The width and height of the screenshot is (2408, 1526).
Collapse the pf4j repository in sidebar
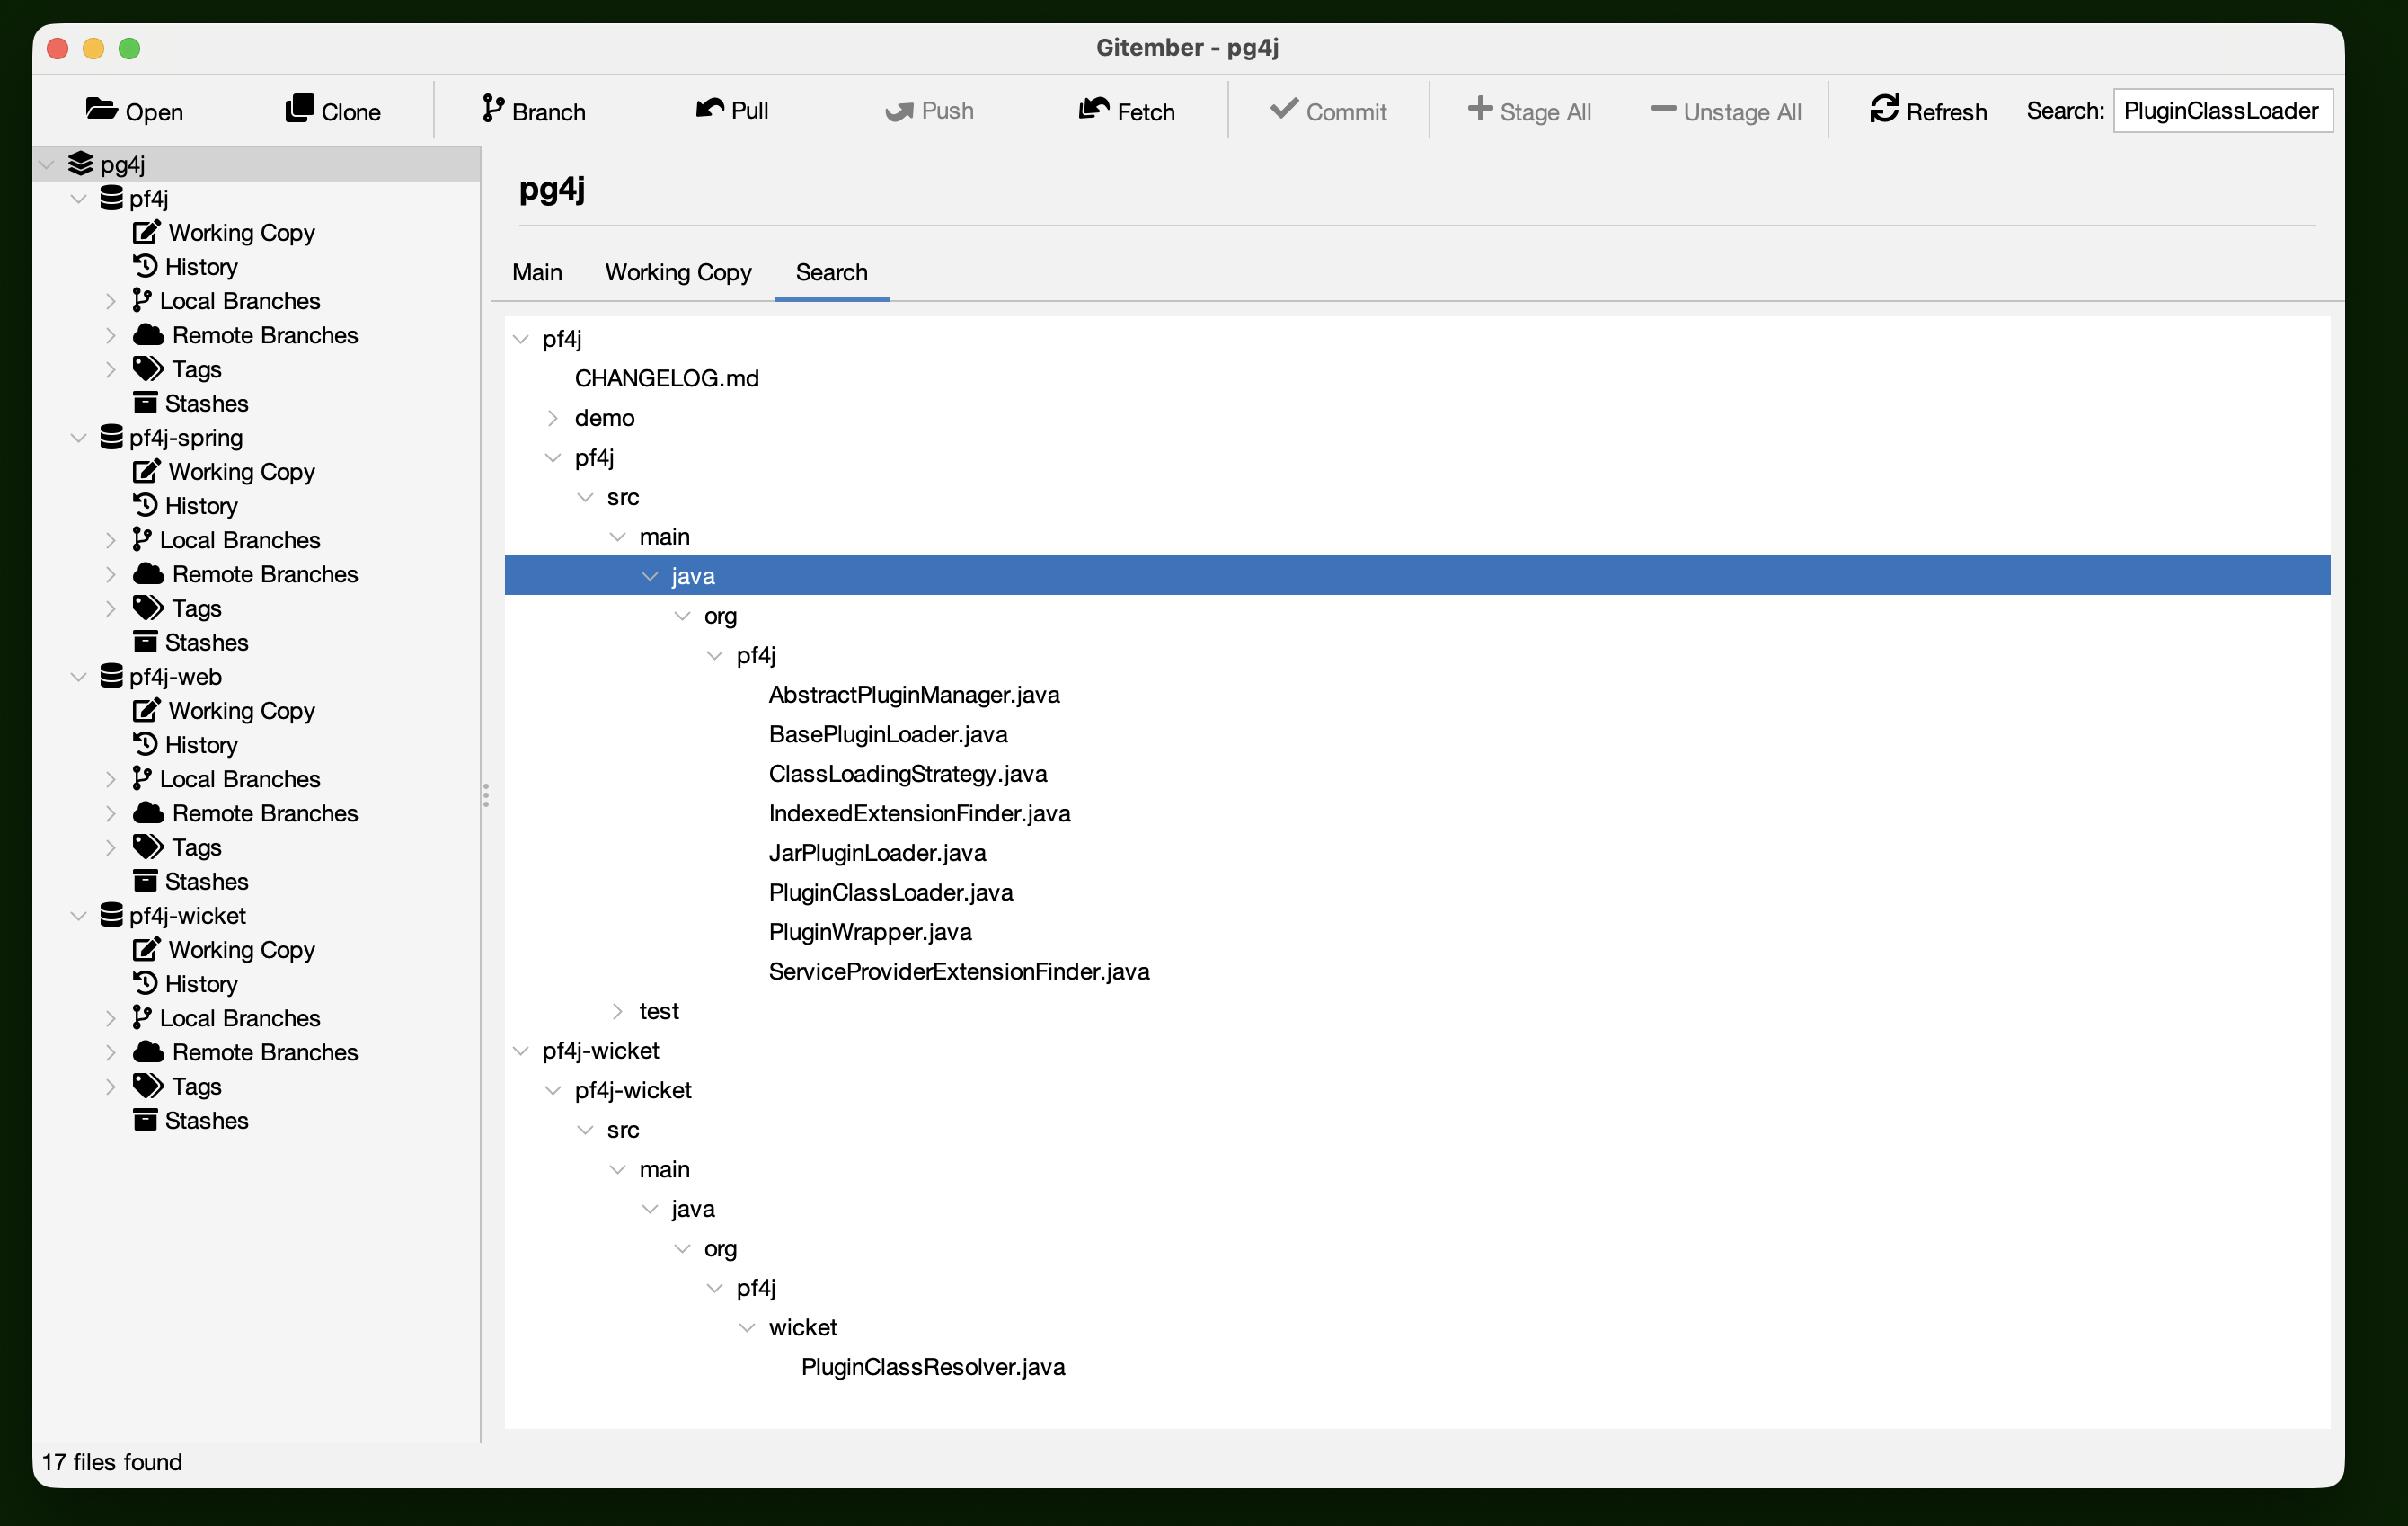pos(79,198)
